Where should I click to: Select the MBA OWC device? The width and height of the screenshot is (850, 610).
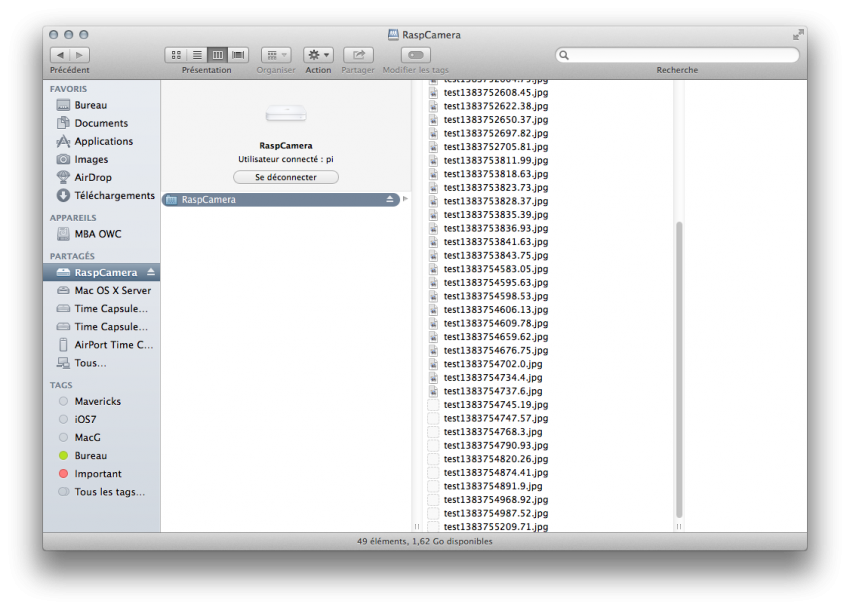pyautogui.click(x=101, y=234)
